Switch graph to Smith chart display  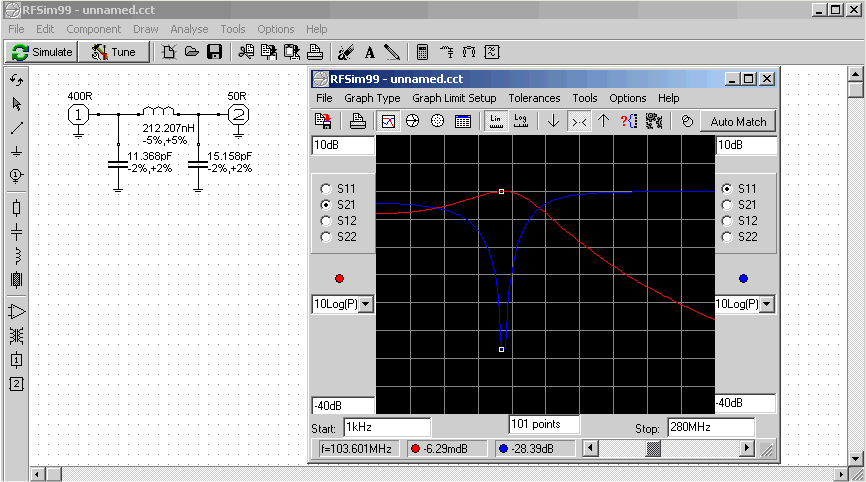[x=412, y=121]
